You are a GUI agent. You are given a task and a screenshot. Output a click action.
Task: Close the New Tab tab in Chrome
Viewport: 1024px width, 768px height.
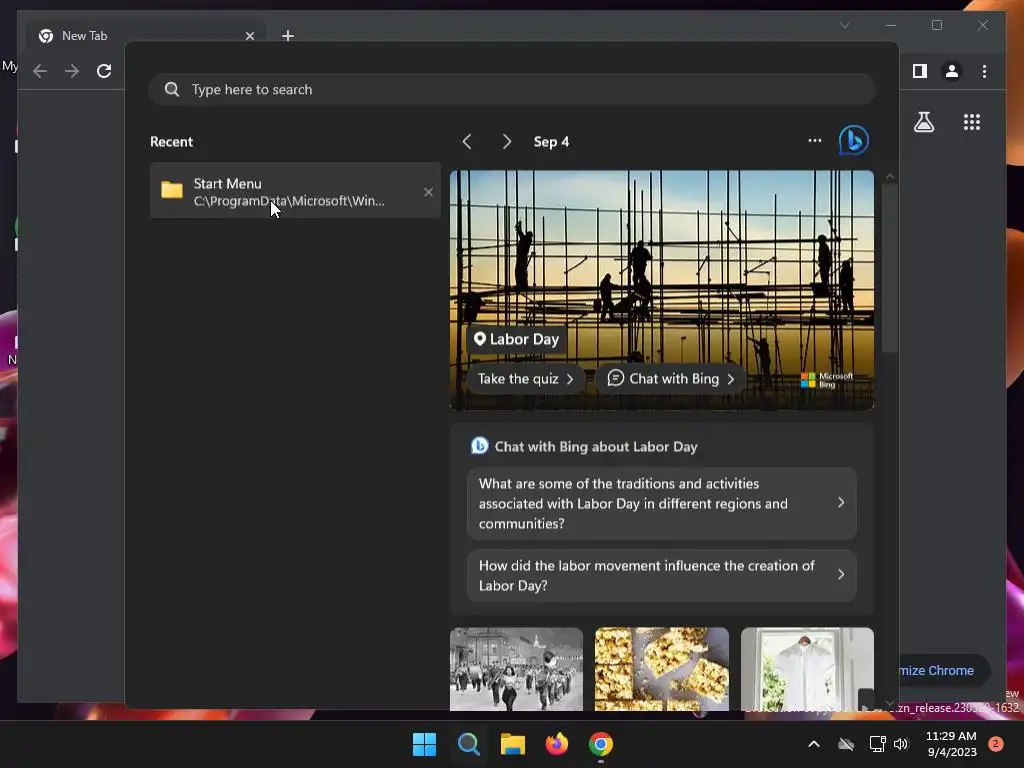pyautogui.click(x=249, y=36)
